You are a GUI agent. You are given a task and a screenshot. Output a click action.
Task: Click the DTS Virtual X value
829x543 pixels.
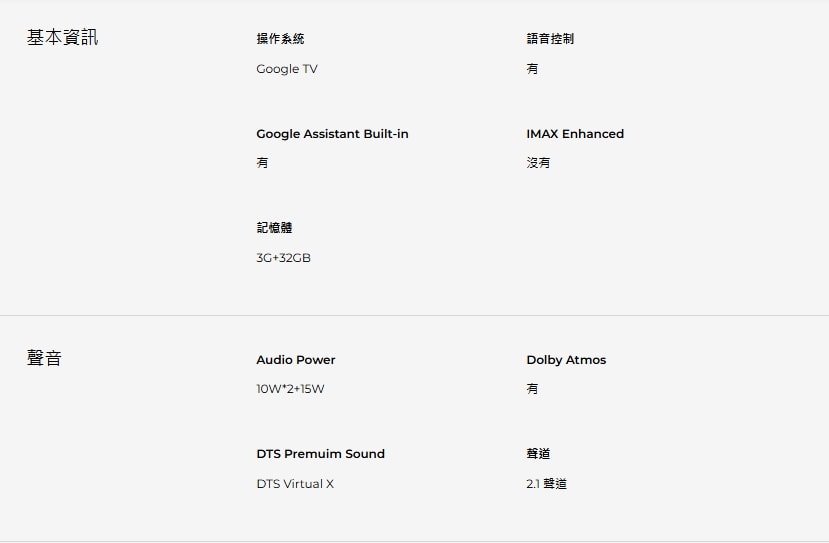(x=295, y=484)
